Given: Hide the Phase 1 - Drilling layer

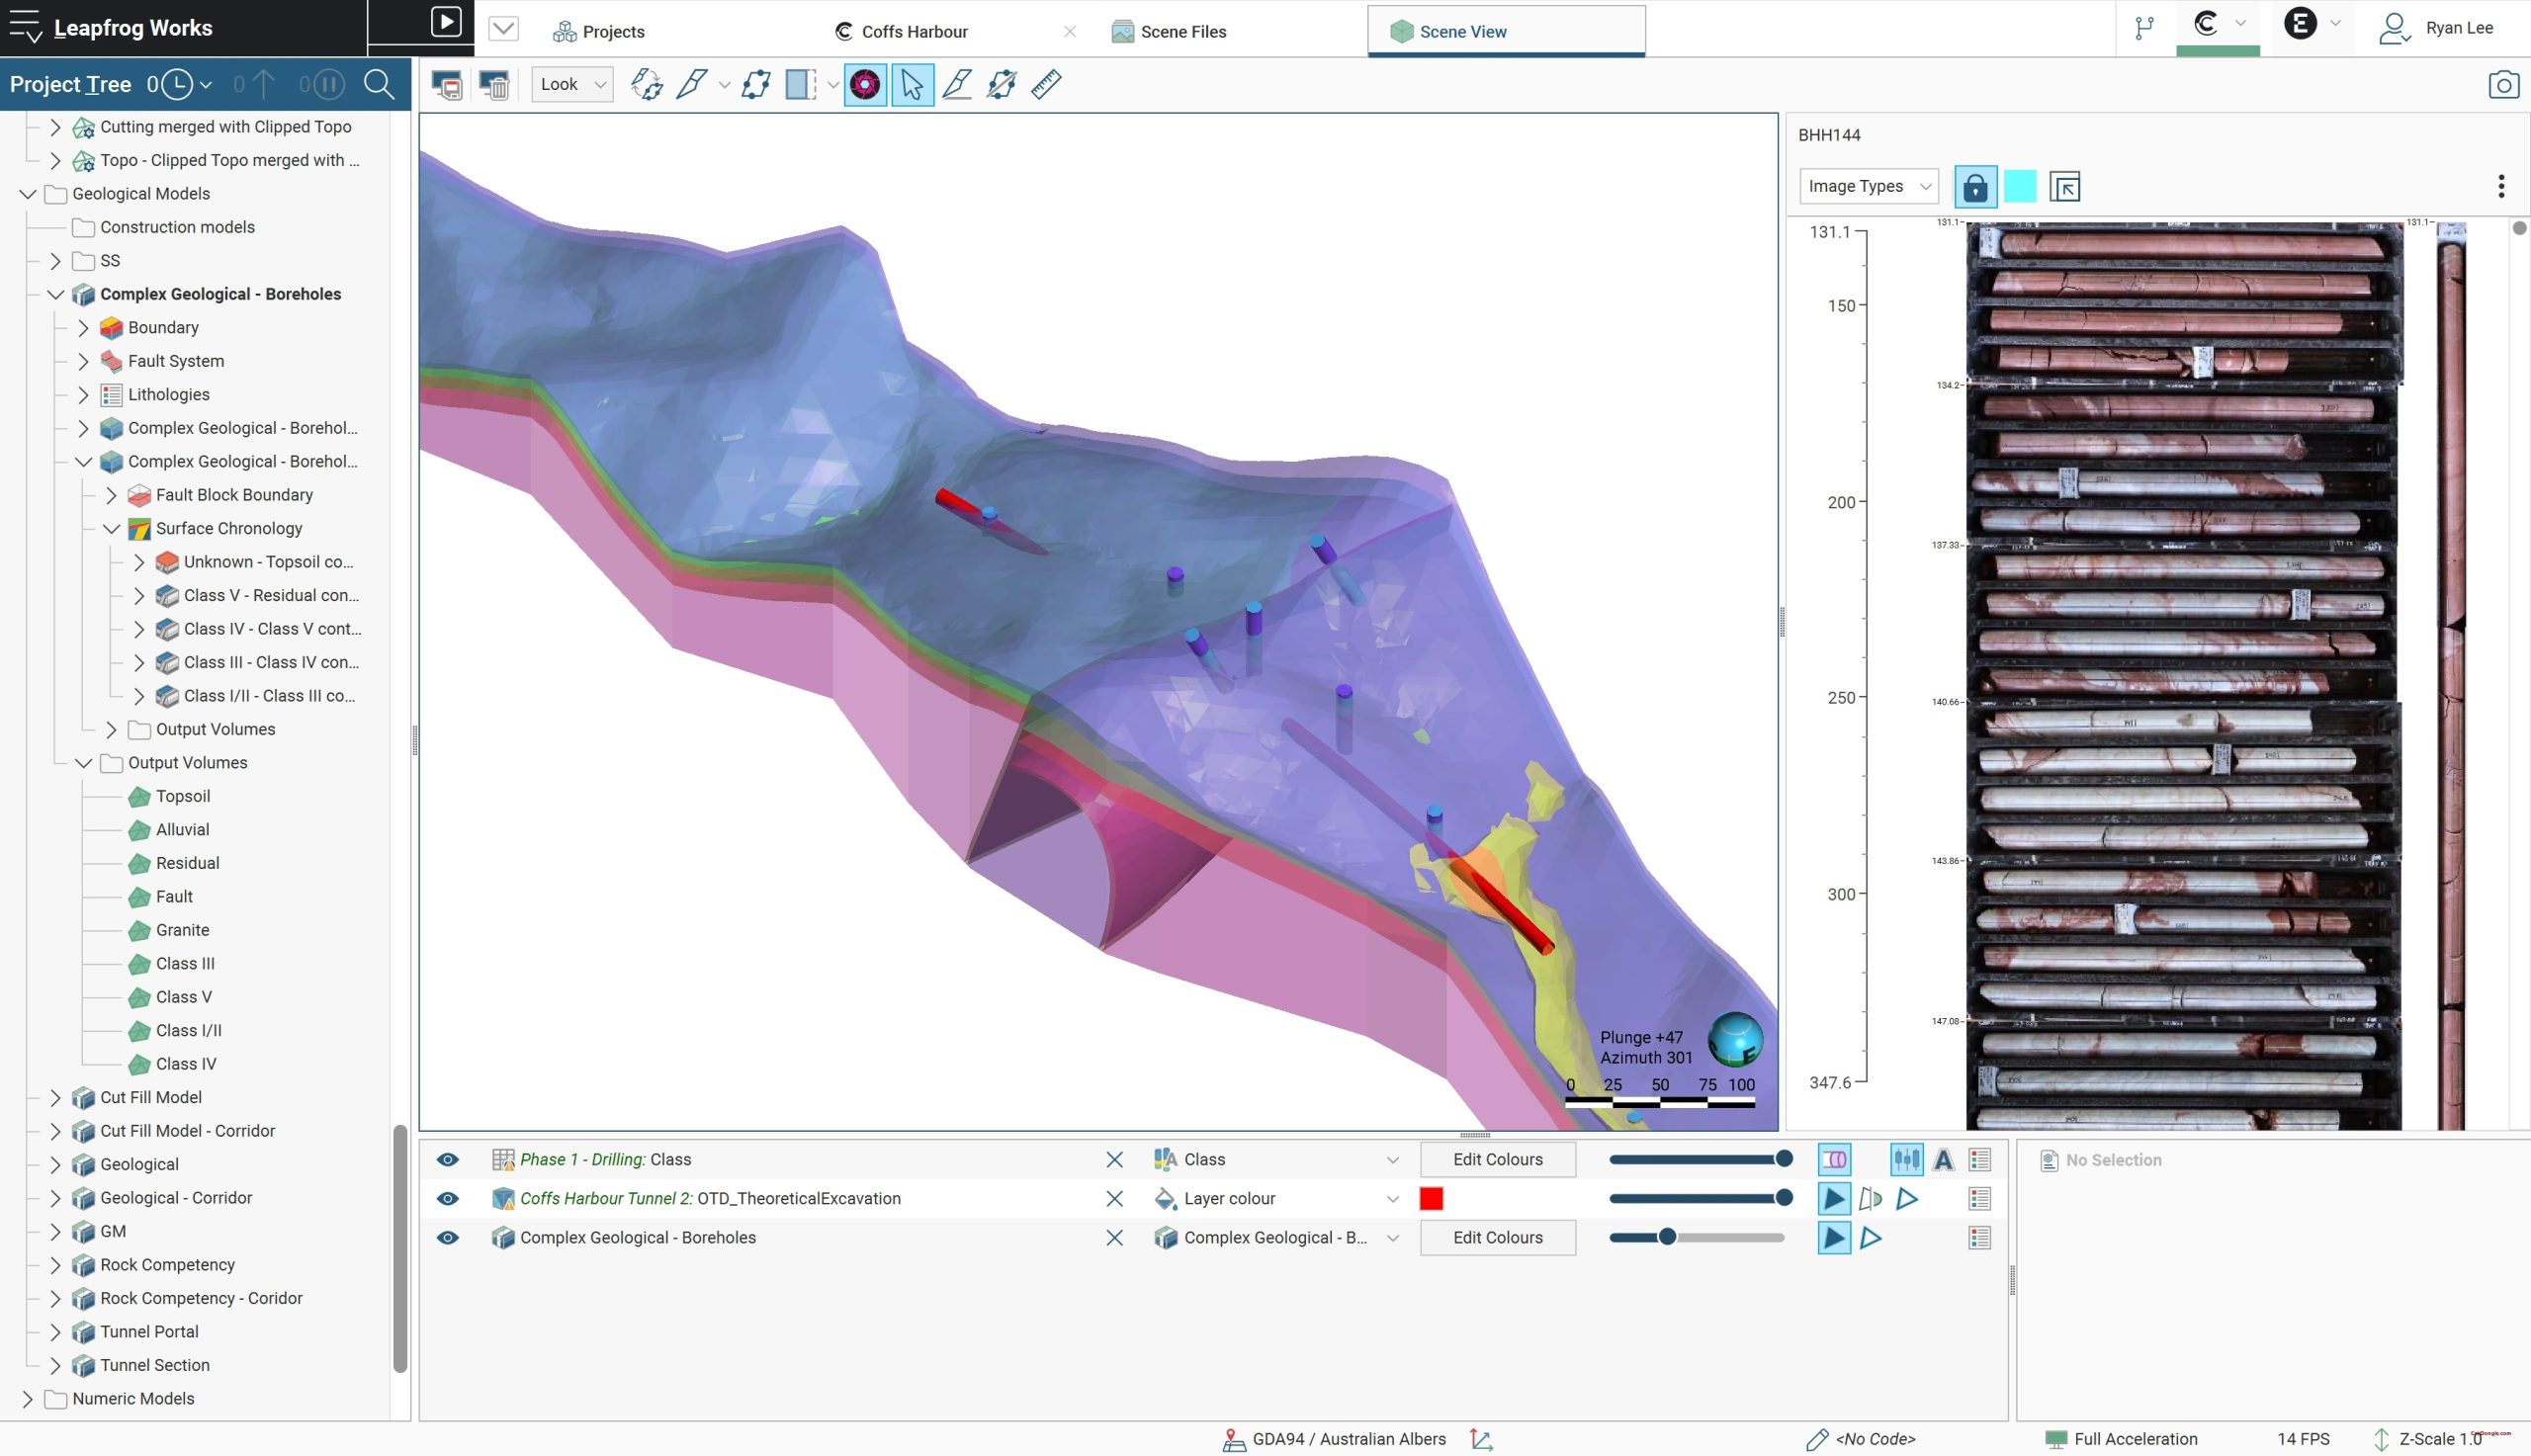Looking at the screenshot, I should pos(447,1158).
